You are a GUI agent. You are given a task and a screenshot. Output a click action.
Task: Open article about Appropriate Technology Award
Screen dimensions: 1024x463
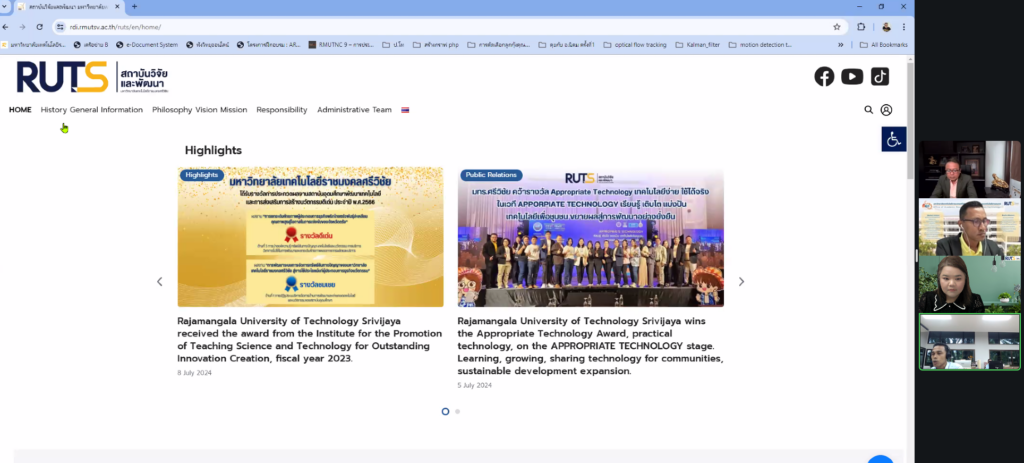pos(590,346)
